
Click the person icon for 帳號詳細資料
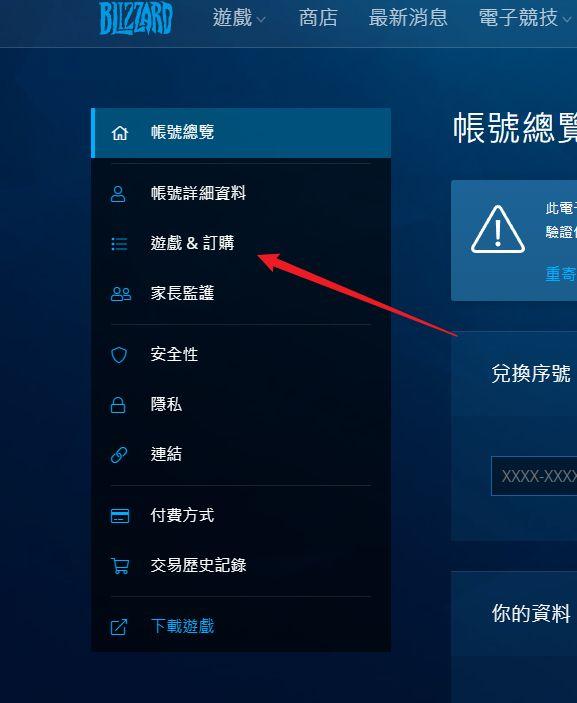click(x=118, y=194)
